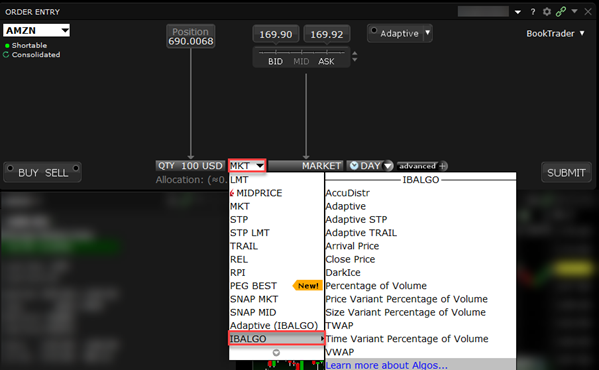This screenshot has height=370, width=599.
Task: Expand advanced options plus icon
Action: coord(442,166)
